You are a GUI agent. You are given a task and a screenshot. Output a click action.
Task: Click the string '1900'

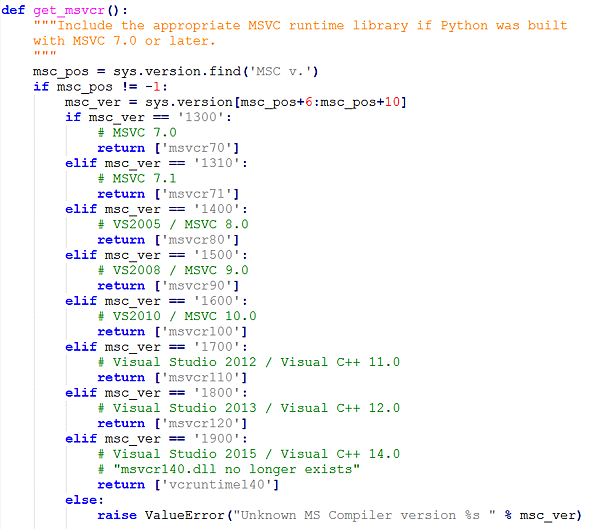pos(217,439)
